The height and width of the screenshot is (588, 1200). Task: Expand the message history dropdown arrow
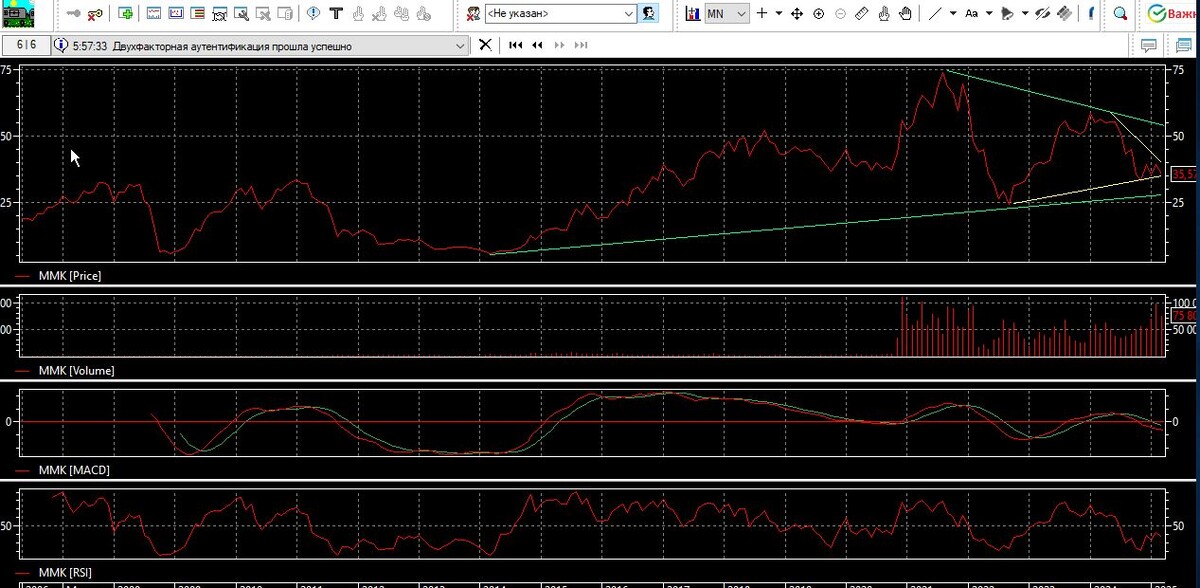pos(459,46)
